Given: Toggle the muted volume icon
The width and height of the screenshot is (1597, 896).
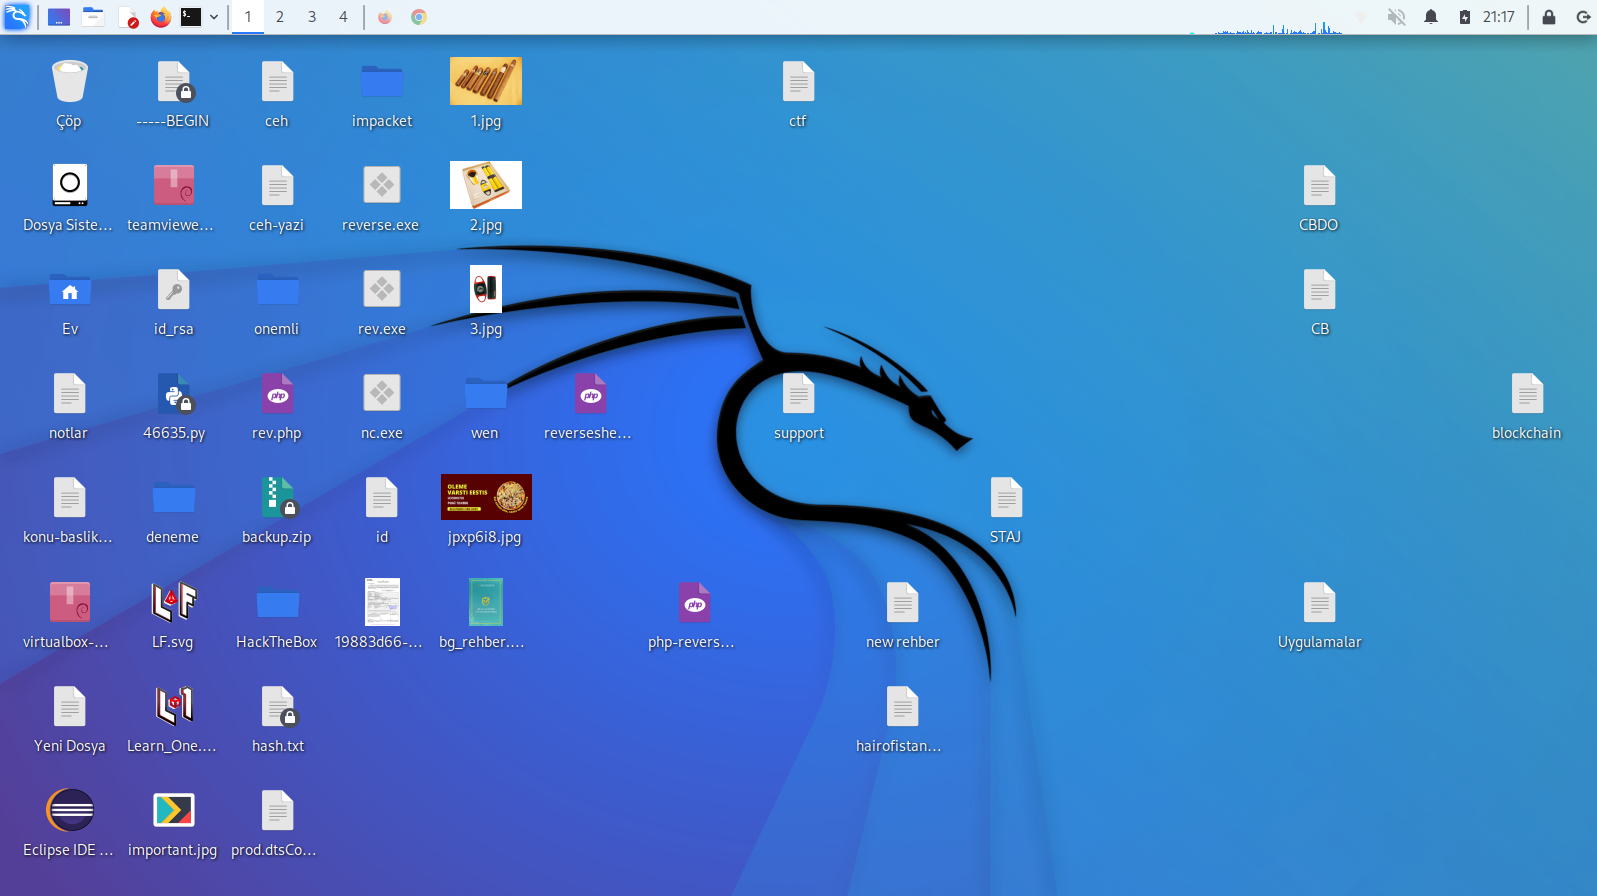Looking at the screenshot, I should point(1397,17).
